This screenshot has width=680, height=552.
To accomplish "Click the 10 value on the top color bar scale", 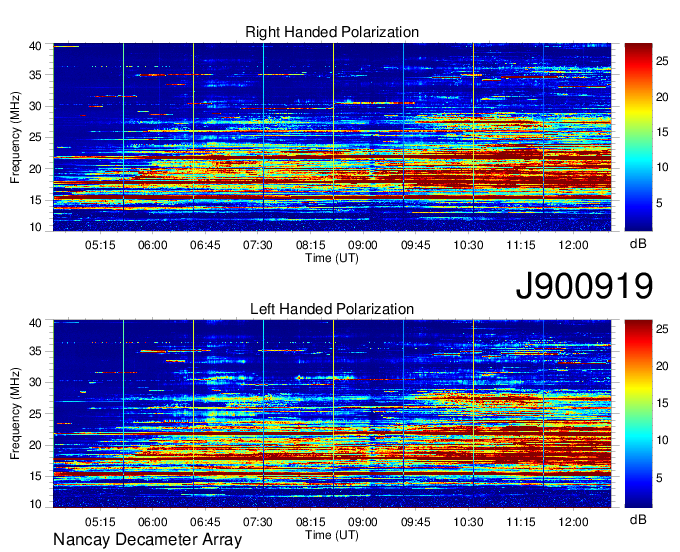I will [662, 167].
